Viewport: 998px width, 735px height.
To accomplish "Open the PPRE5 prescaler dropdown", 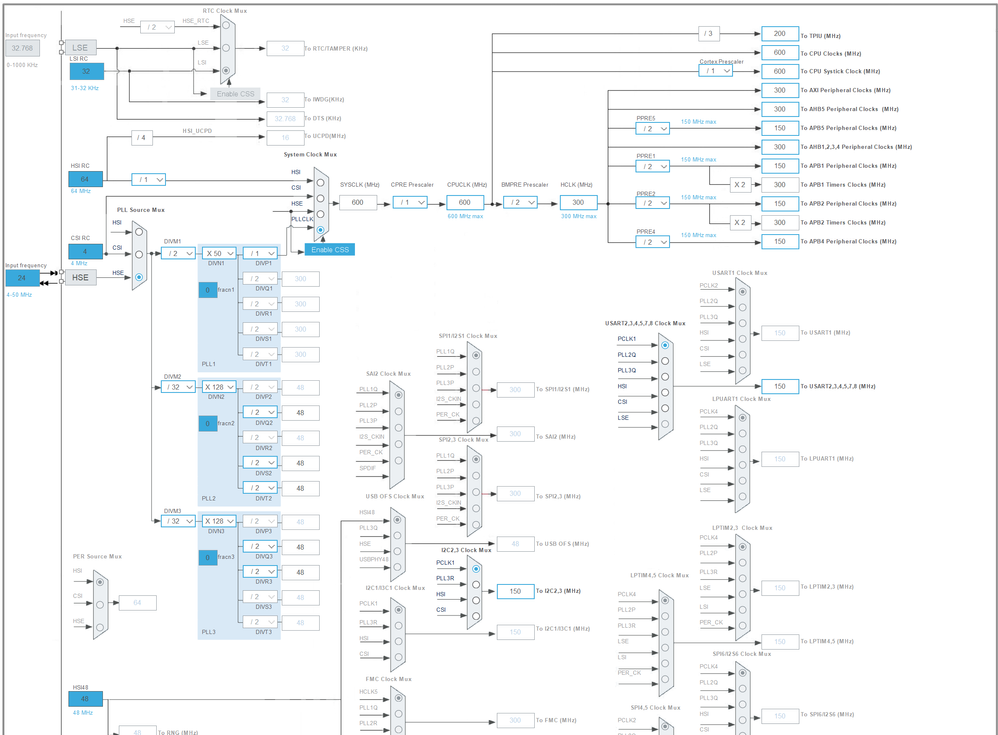I will point(652,129).
